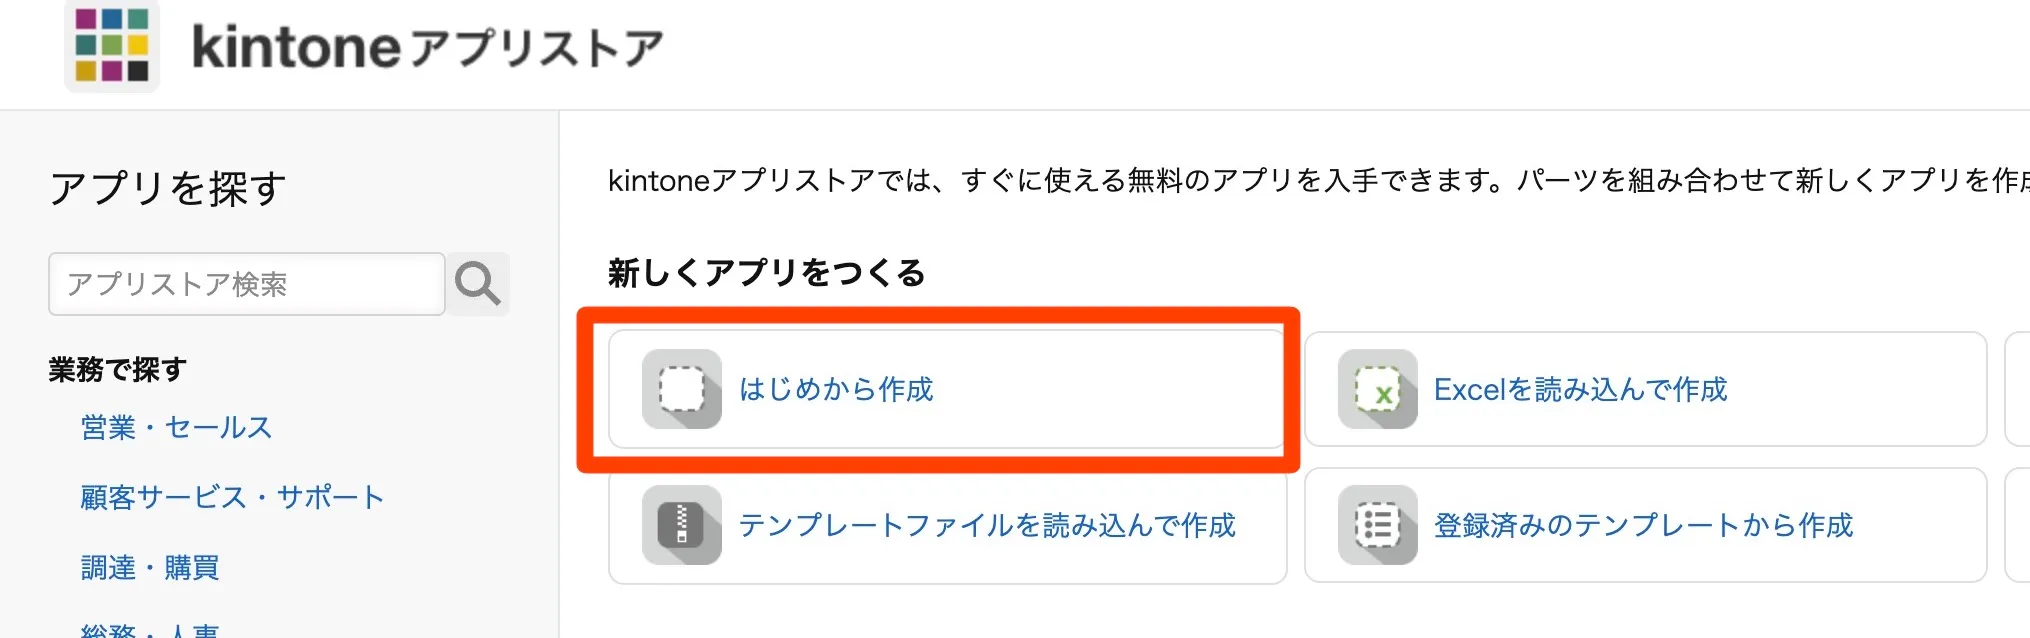Click the partially visible card beside Excel option
Screen dimensions: 2030x638
tap(2018, 389)
